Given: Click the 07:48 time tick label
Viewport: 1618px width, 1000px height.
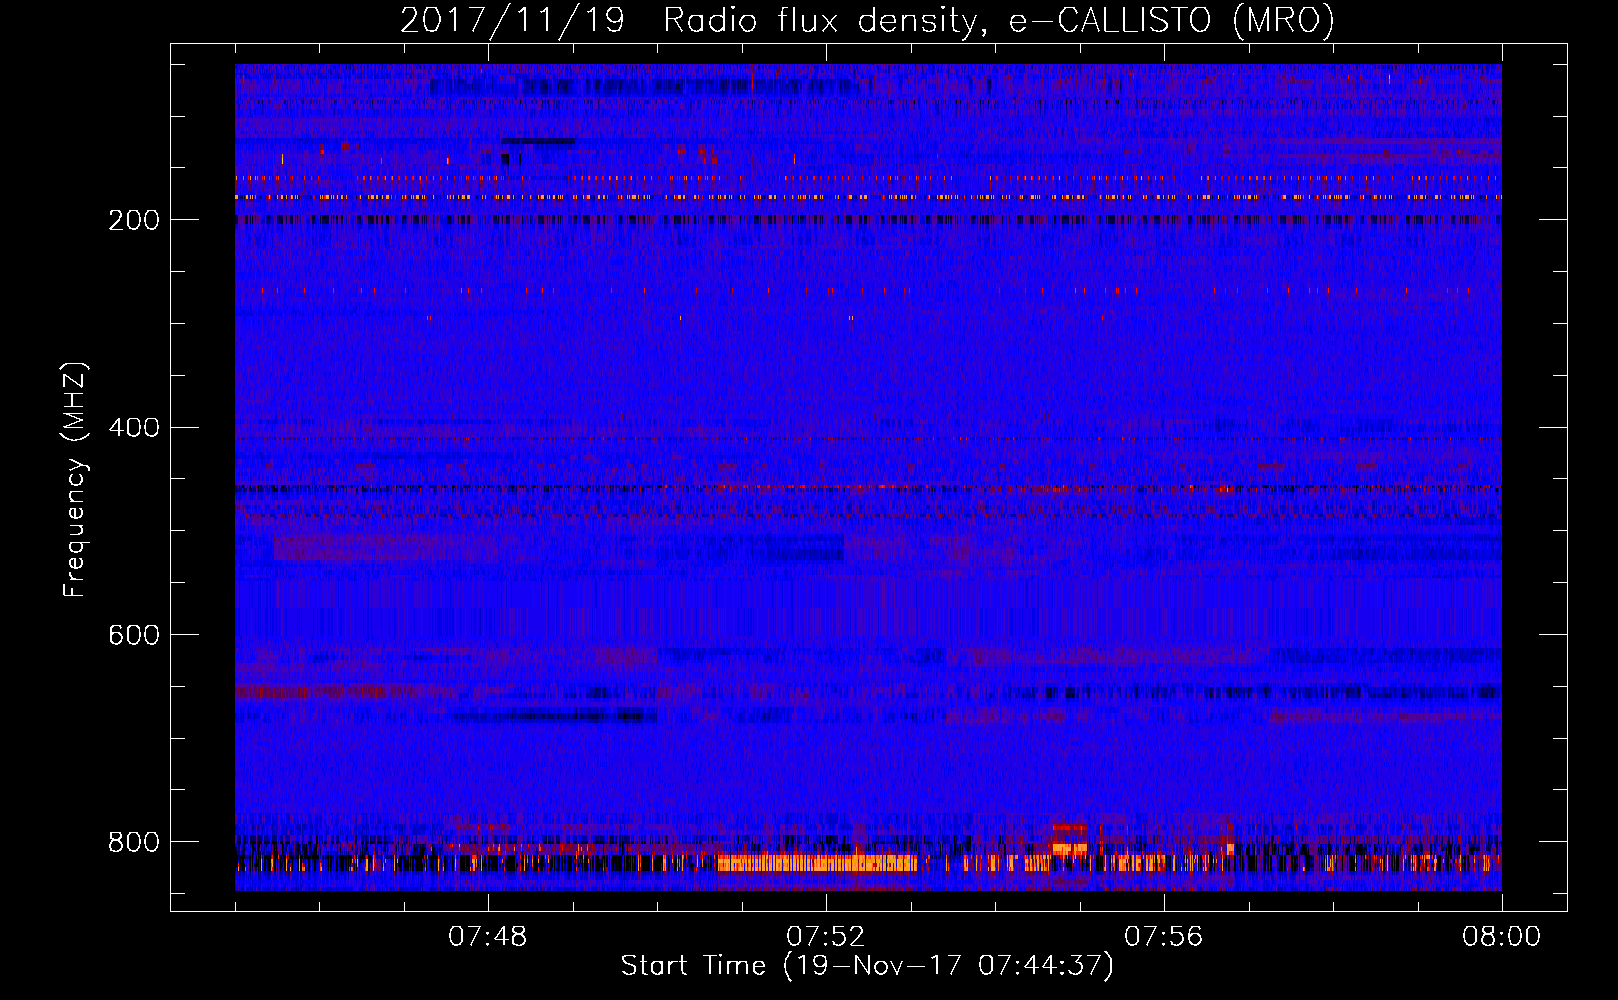Looking at the screenshot, I should pyautogui.click(x=488, y=937).
